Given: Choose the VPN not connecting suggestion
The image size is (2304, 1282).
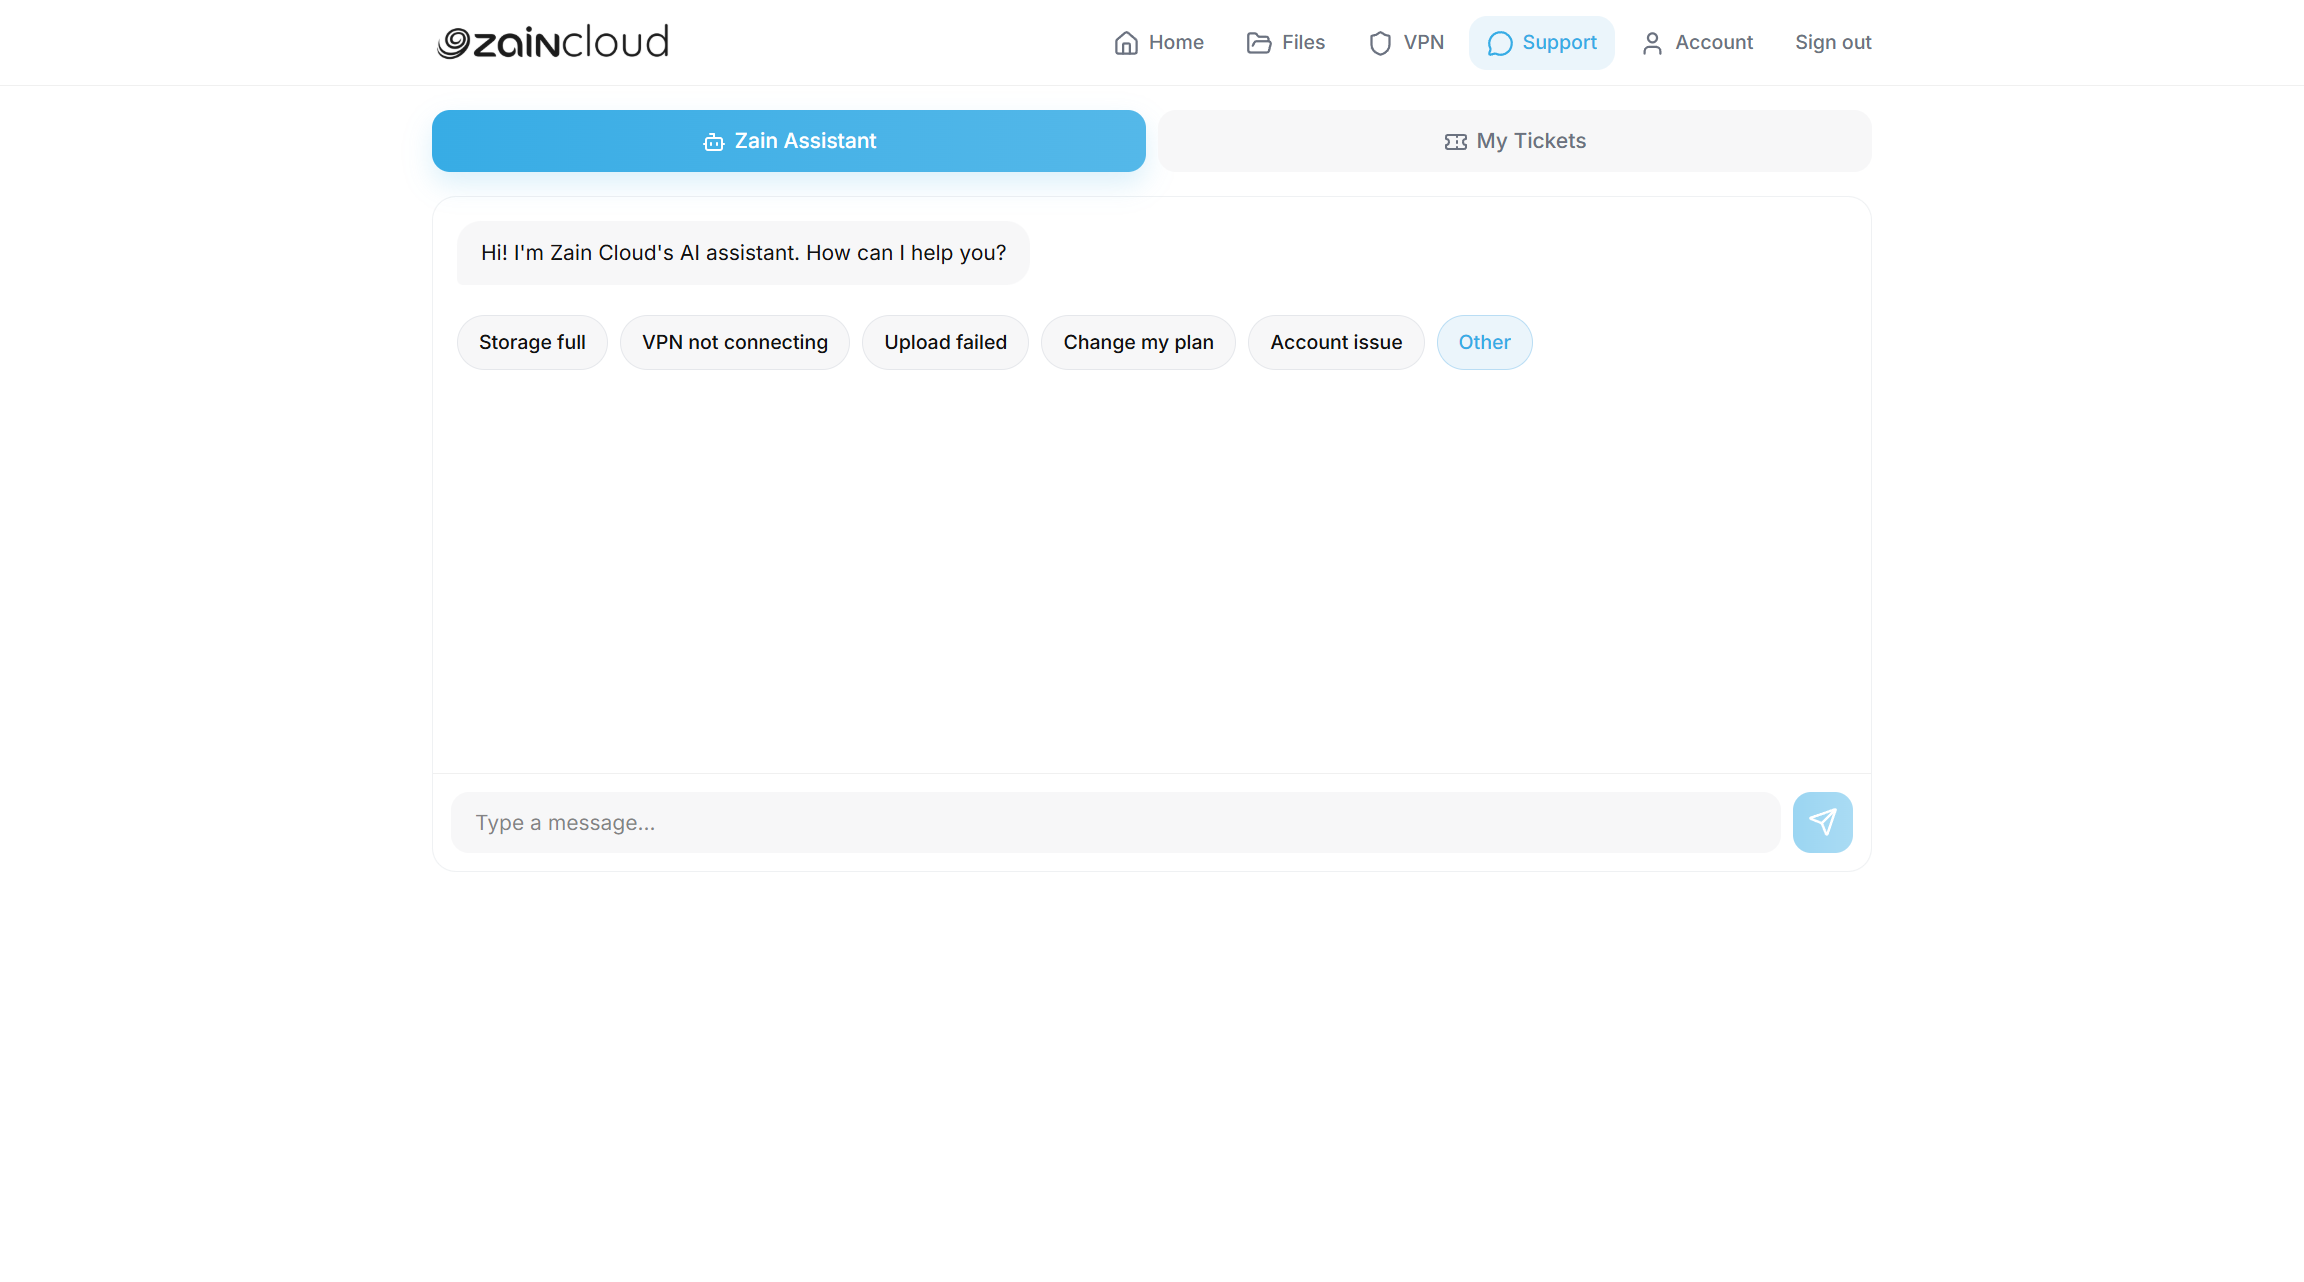Looking at the screenshot, I should pos(735,342).
